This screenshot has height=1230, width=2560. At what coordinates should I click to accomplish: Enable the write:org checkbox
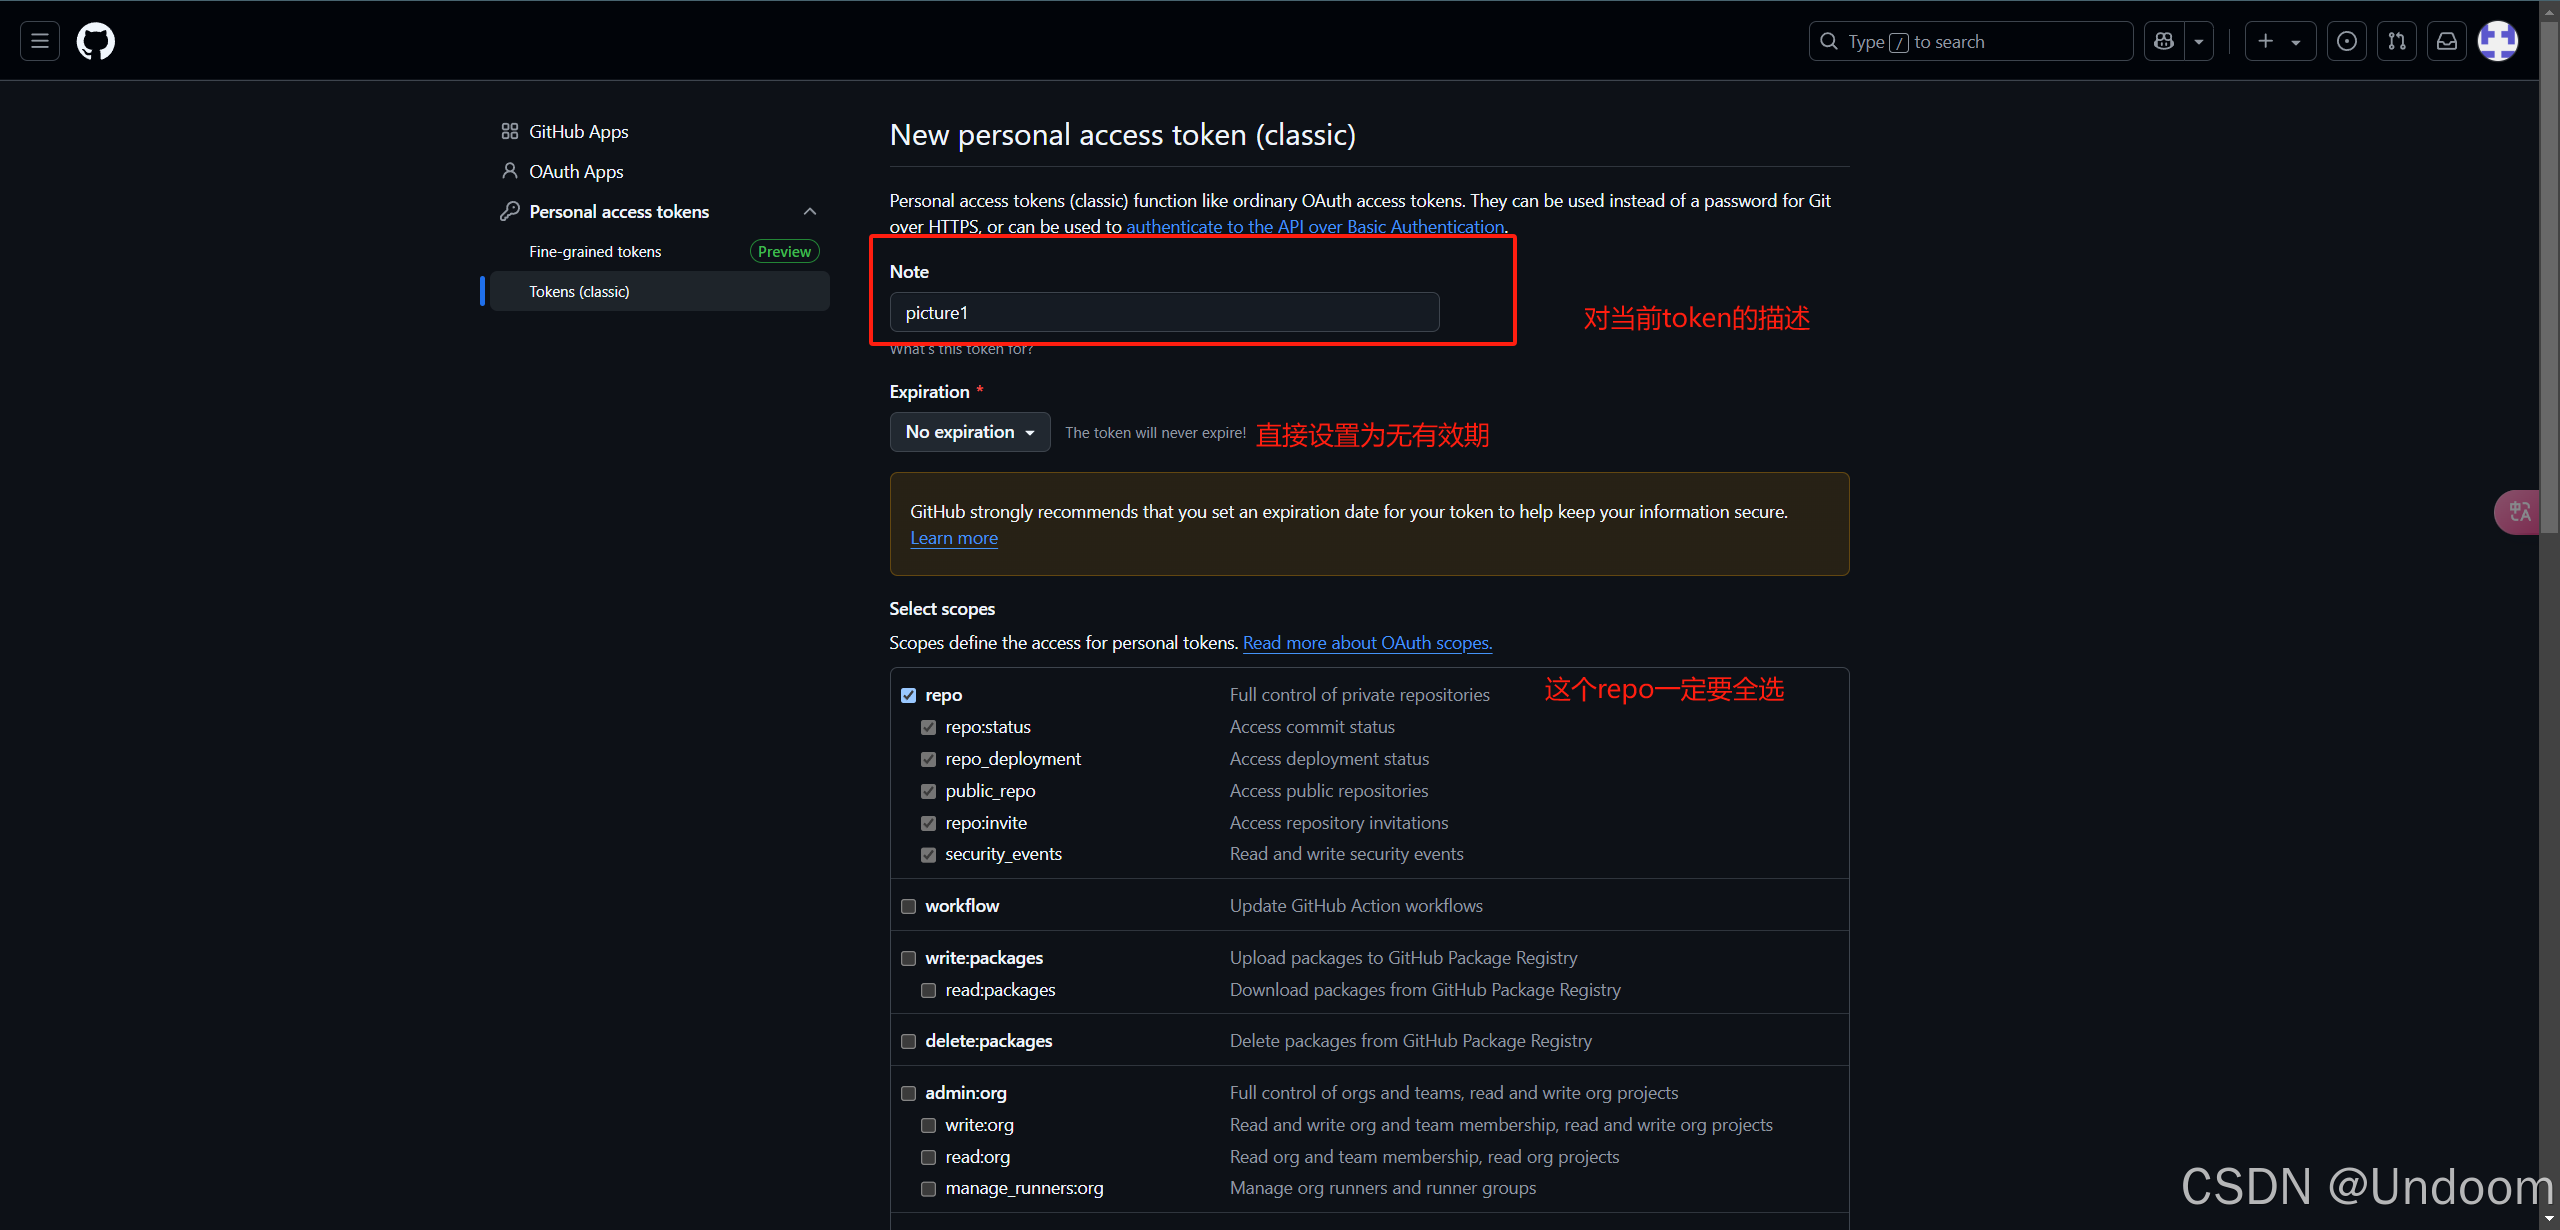pyautogui.click(x=928, y=1125)
